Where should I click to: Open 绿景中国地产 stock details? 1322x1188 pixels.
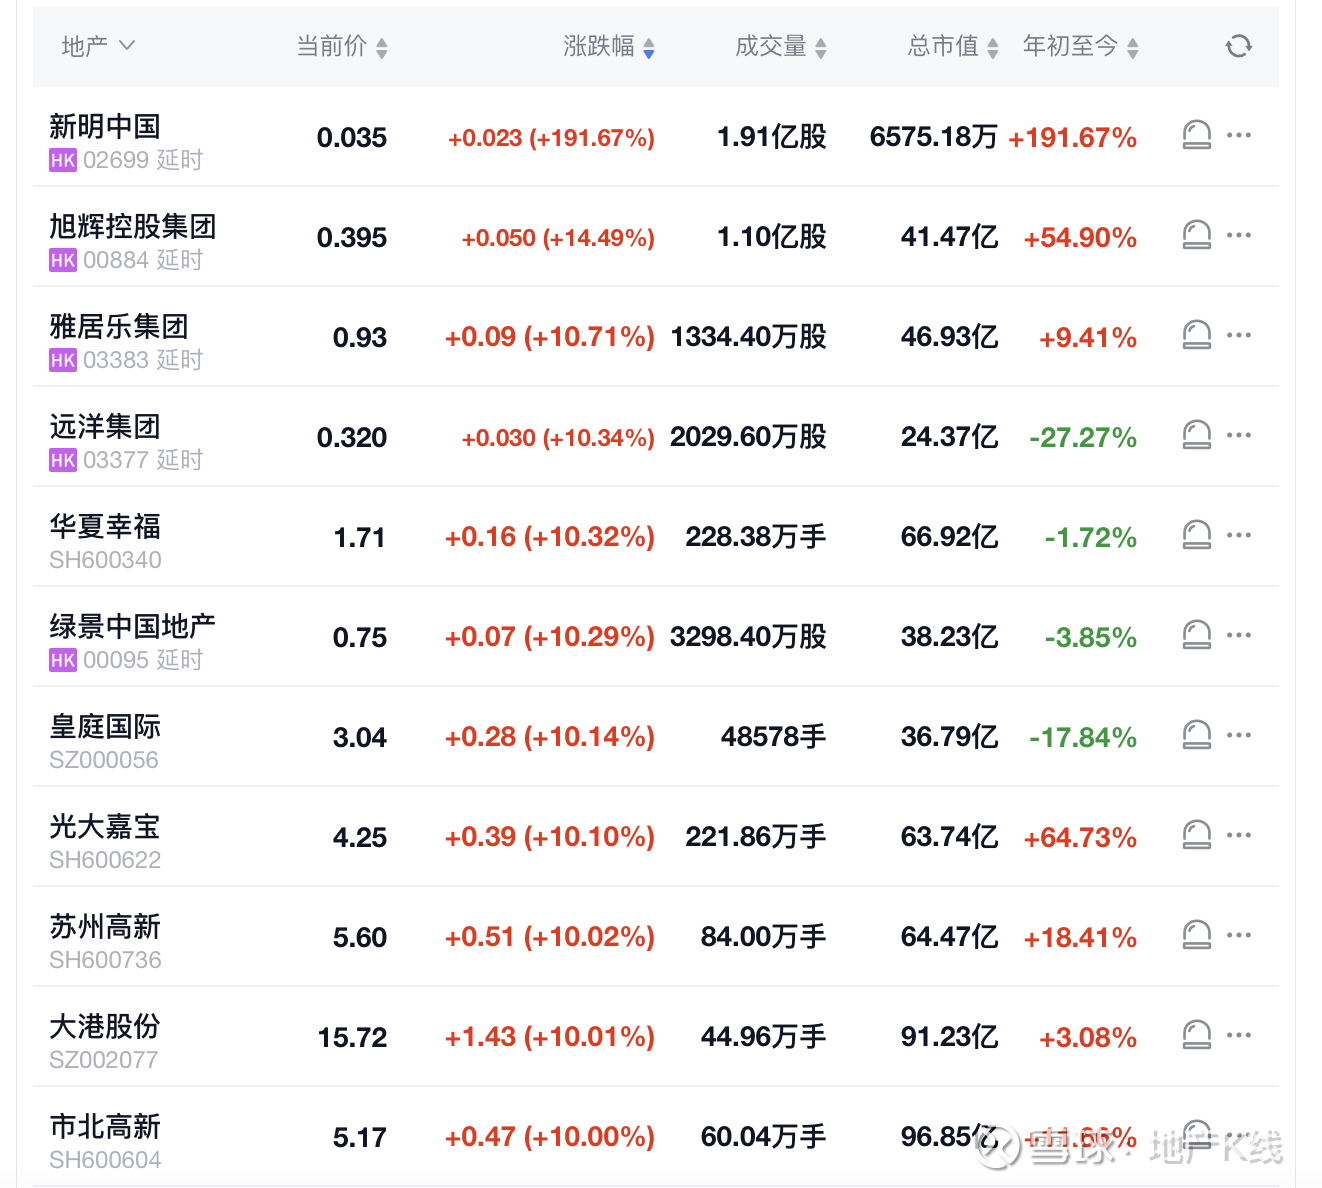132,626
